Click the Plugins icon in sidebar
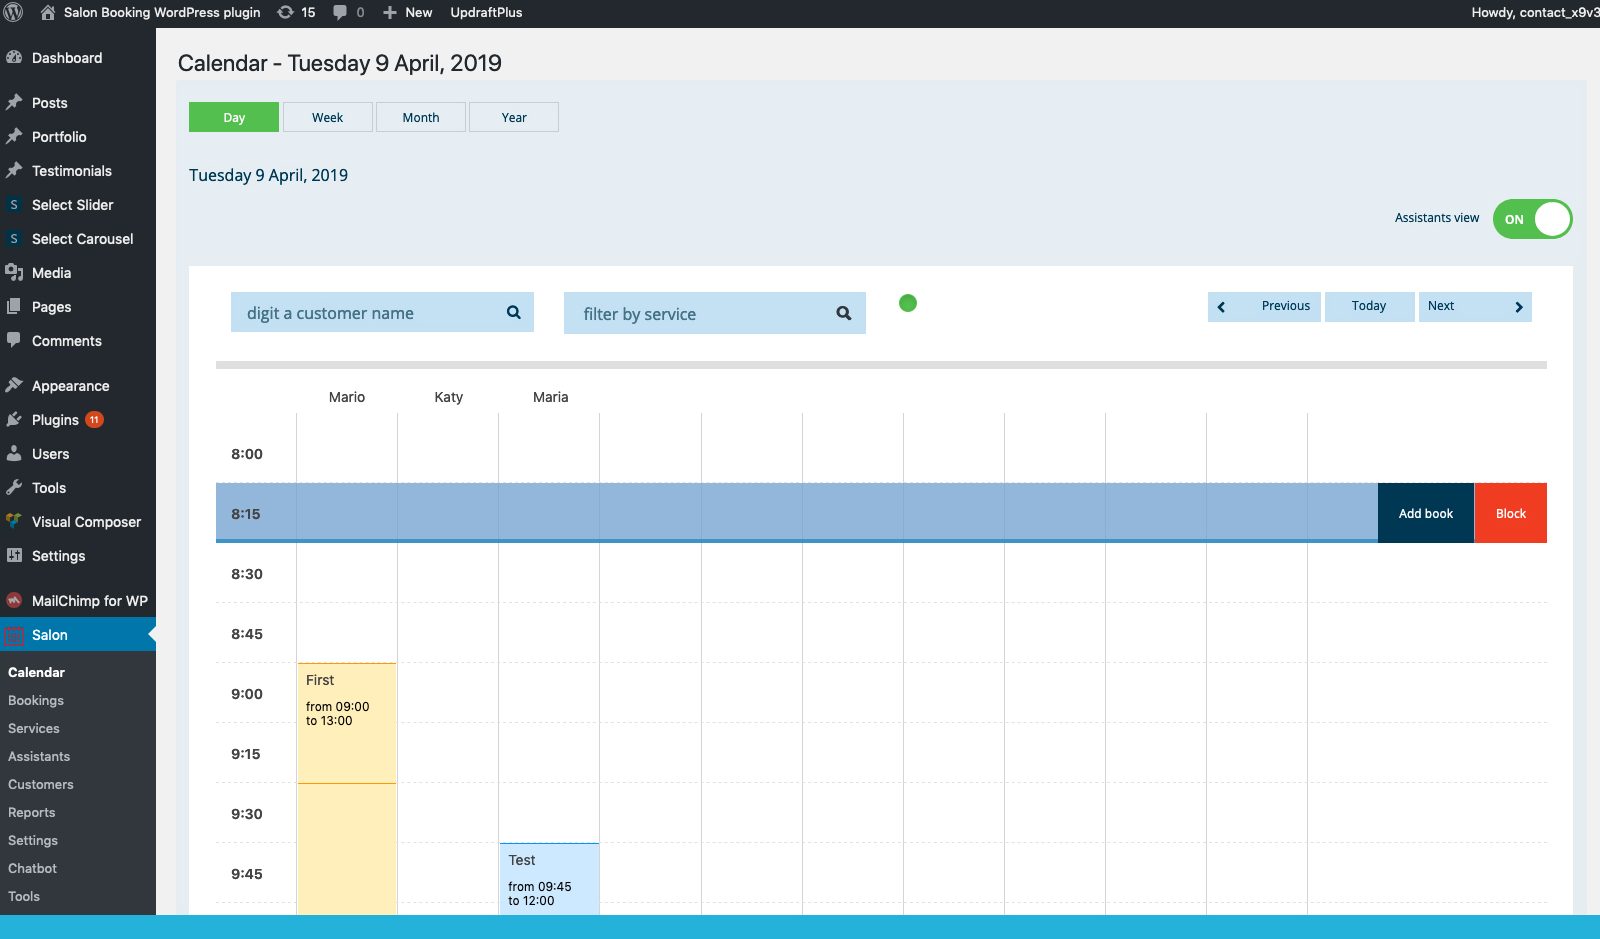Screen dimensions: 1600x939 tap(14, 420)
